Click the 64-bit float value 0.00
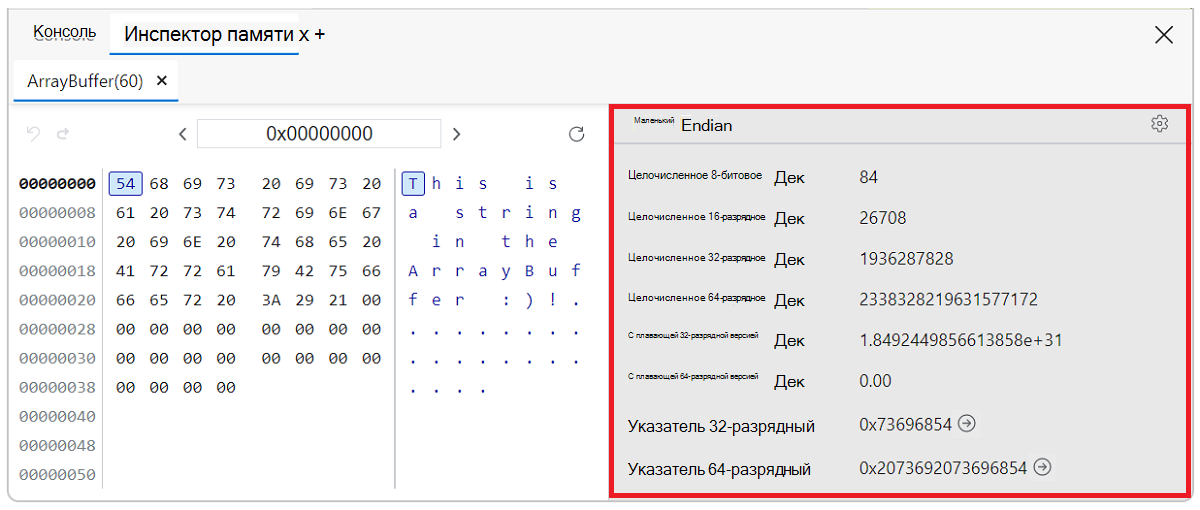This screenshot has height=510, width=1200. pos(875,381)
